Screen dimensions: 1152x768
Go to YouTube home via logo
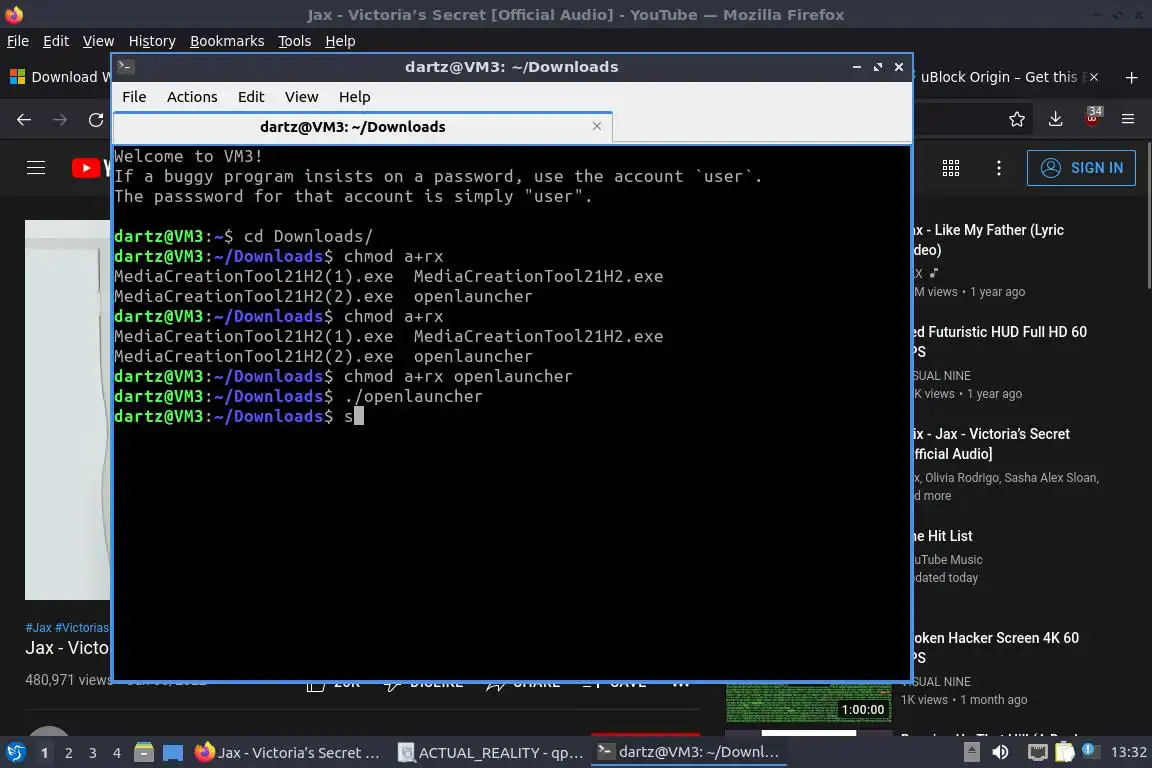[x=91, y=168]
